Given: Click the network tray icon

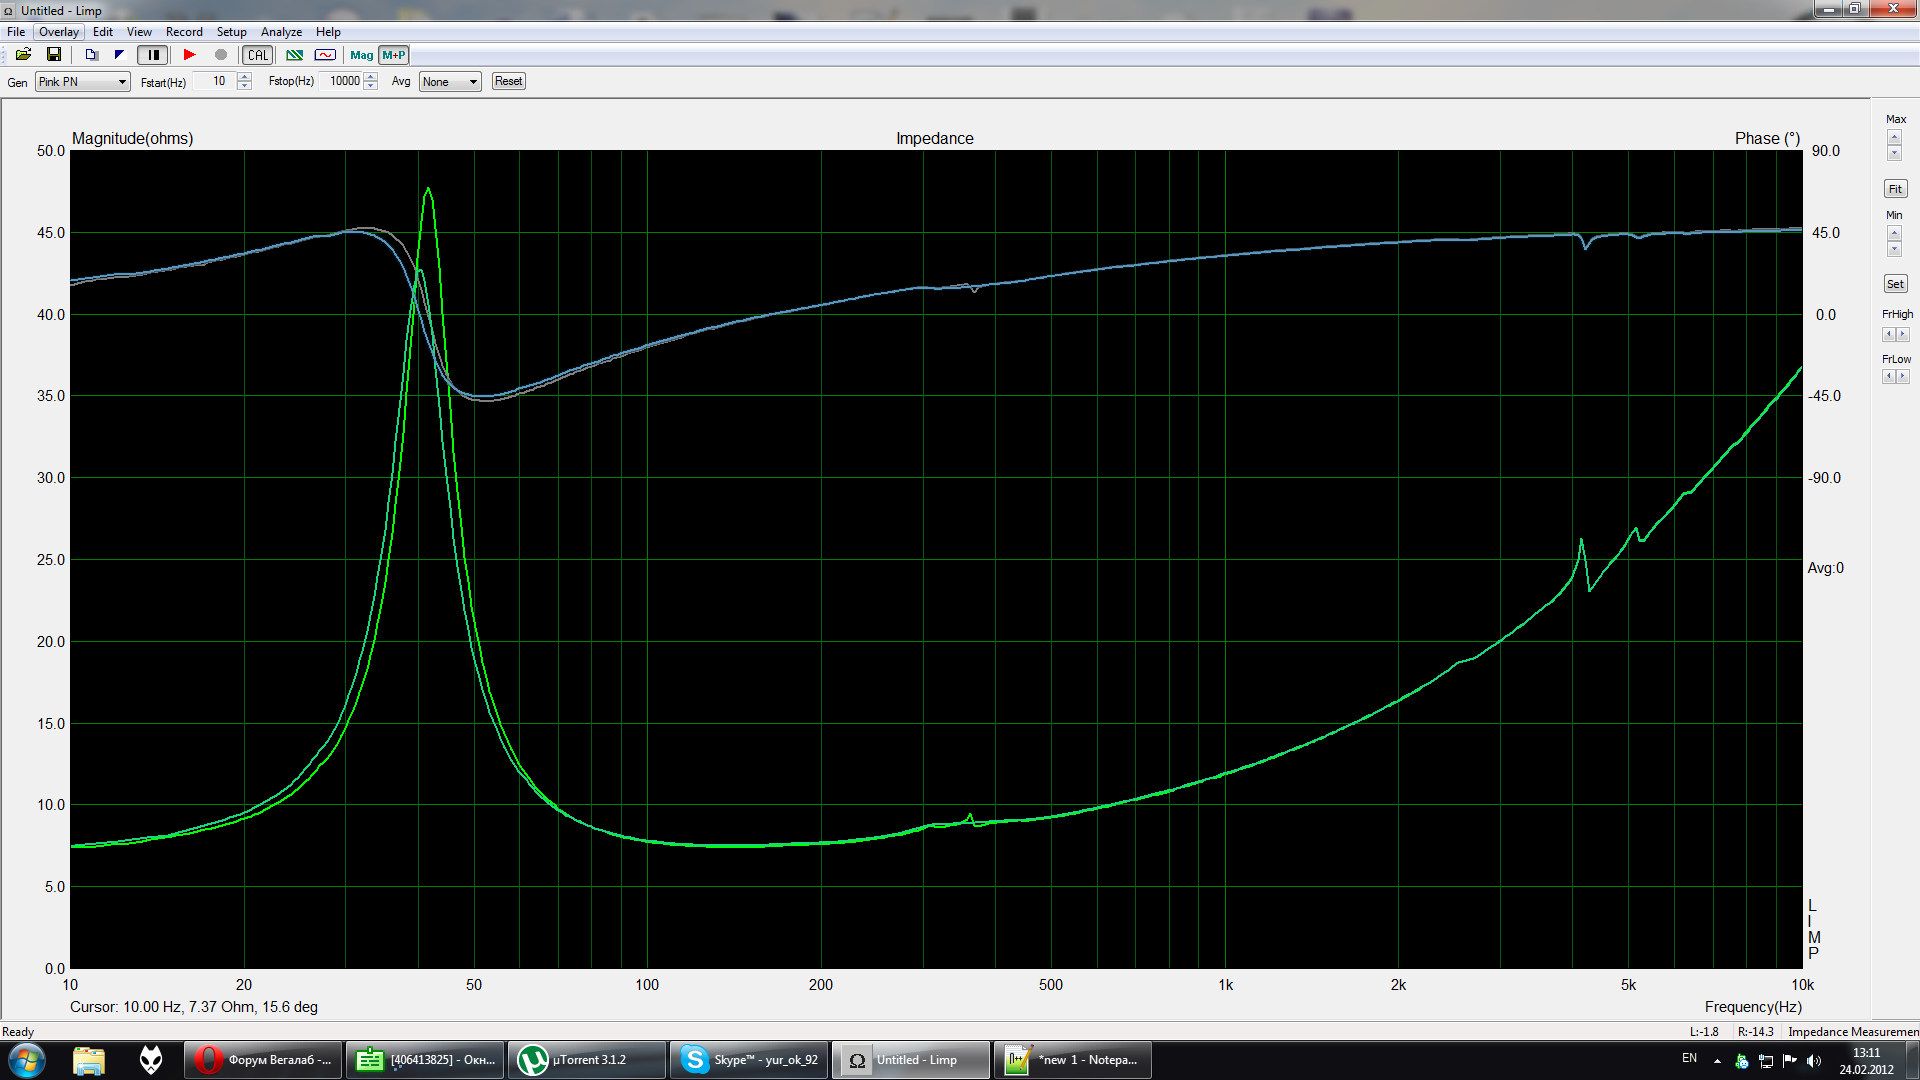Looking at the screenshot, I should click(x=1766, y=1061).
